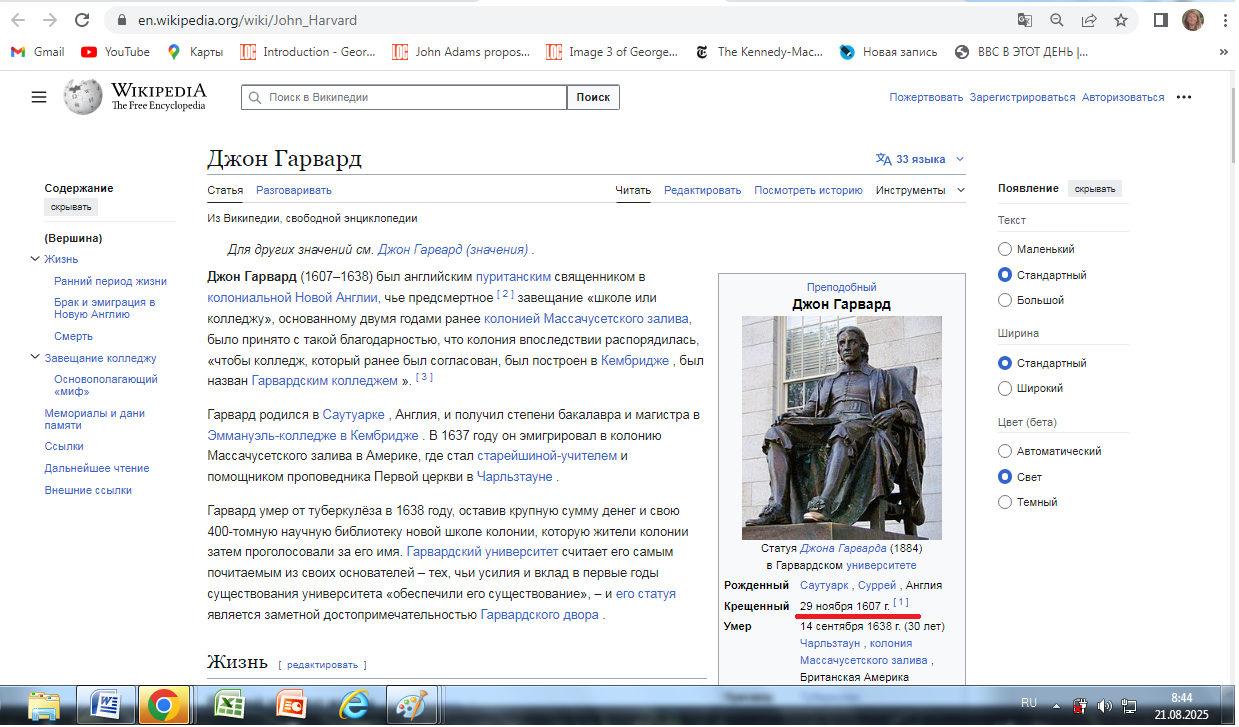
Task: Open Посмотреть историю tab
Action: [808, 190]
